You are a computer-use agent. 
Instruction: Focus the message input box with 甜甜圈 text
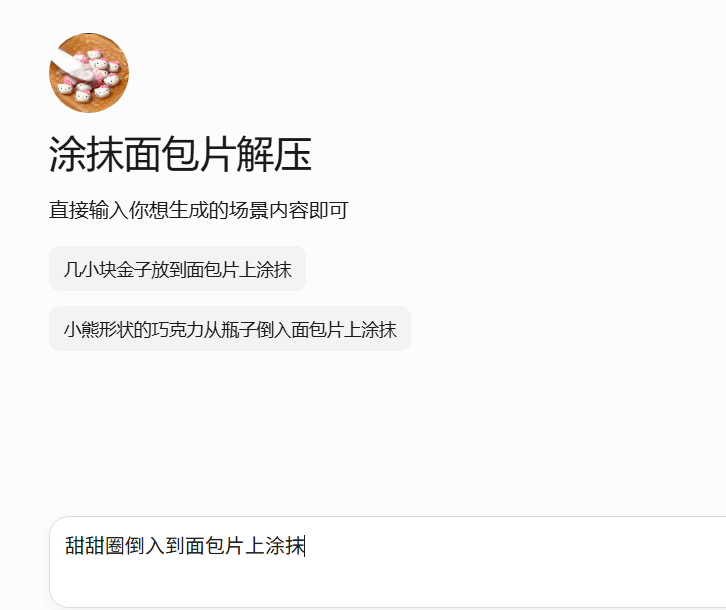coord(388,562)
